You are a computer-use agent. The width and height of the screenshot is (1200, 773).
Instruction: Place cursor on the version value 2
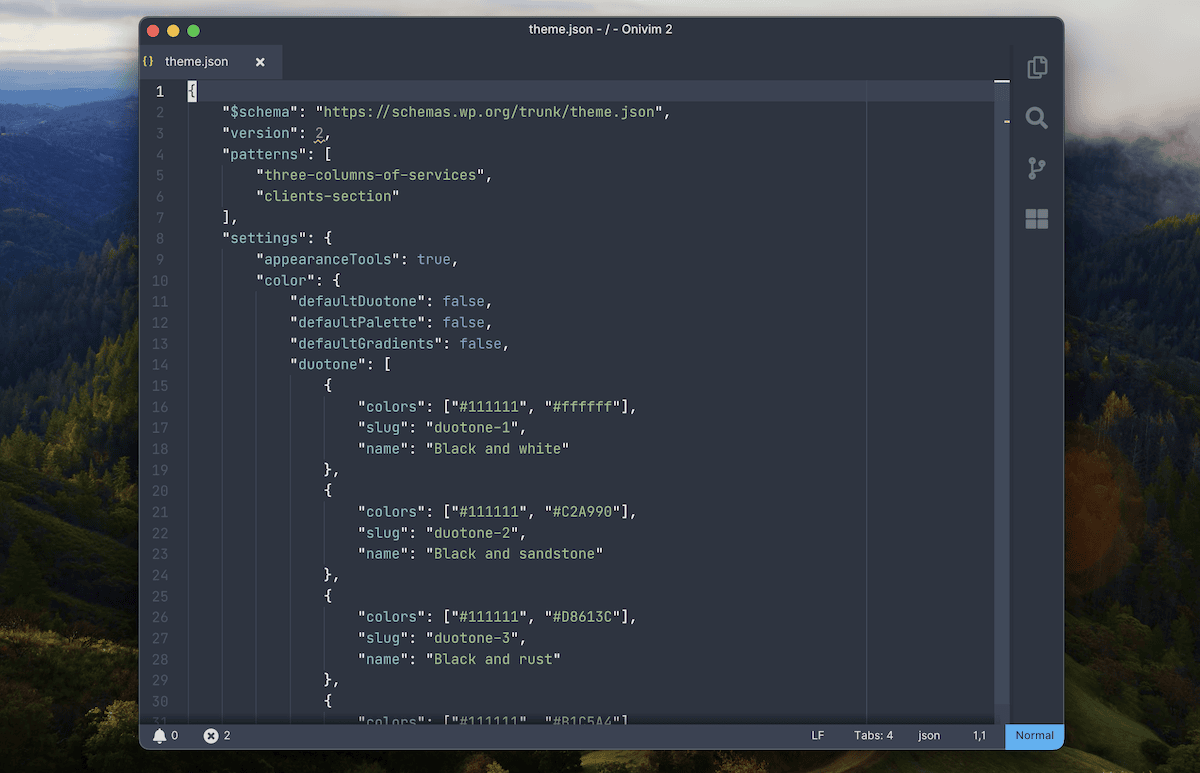318,132
